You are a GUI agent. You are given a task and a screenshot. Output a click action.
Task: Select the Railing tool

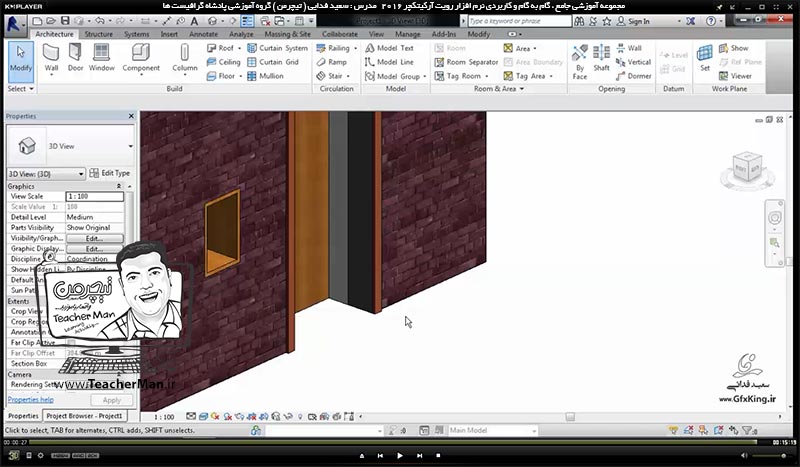click(333, 48)
